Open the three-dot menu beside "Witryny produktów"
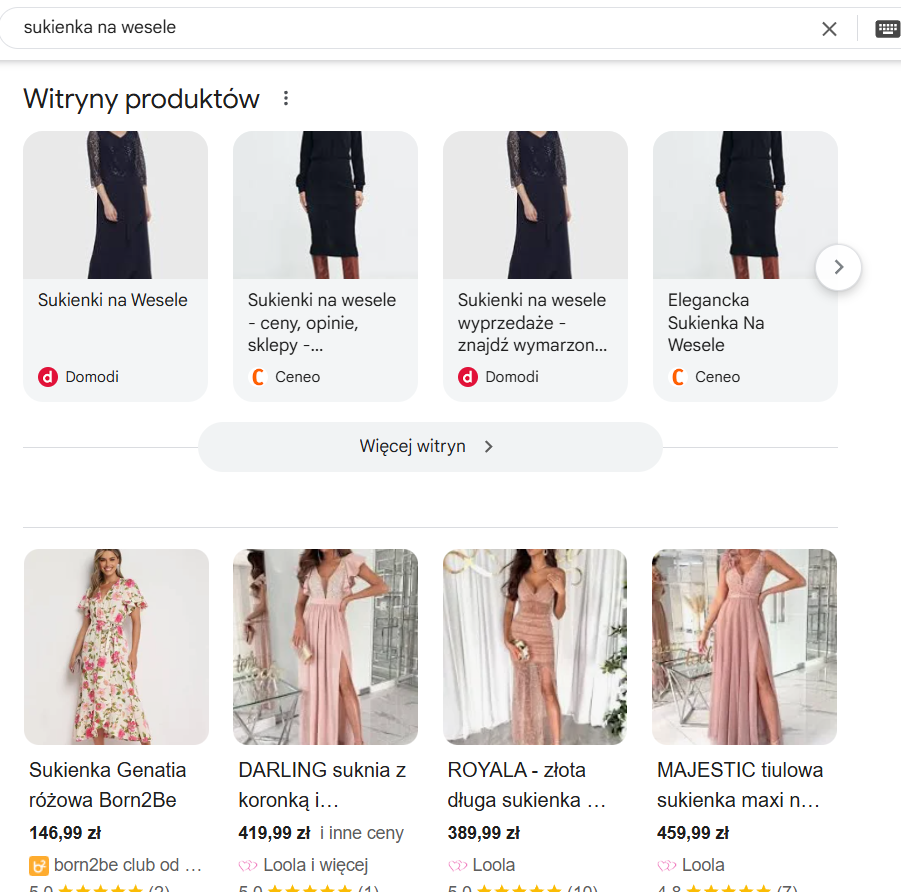Screen dimensions: 901x892 pyautogui.click(x=286, y=97)
